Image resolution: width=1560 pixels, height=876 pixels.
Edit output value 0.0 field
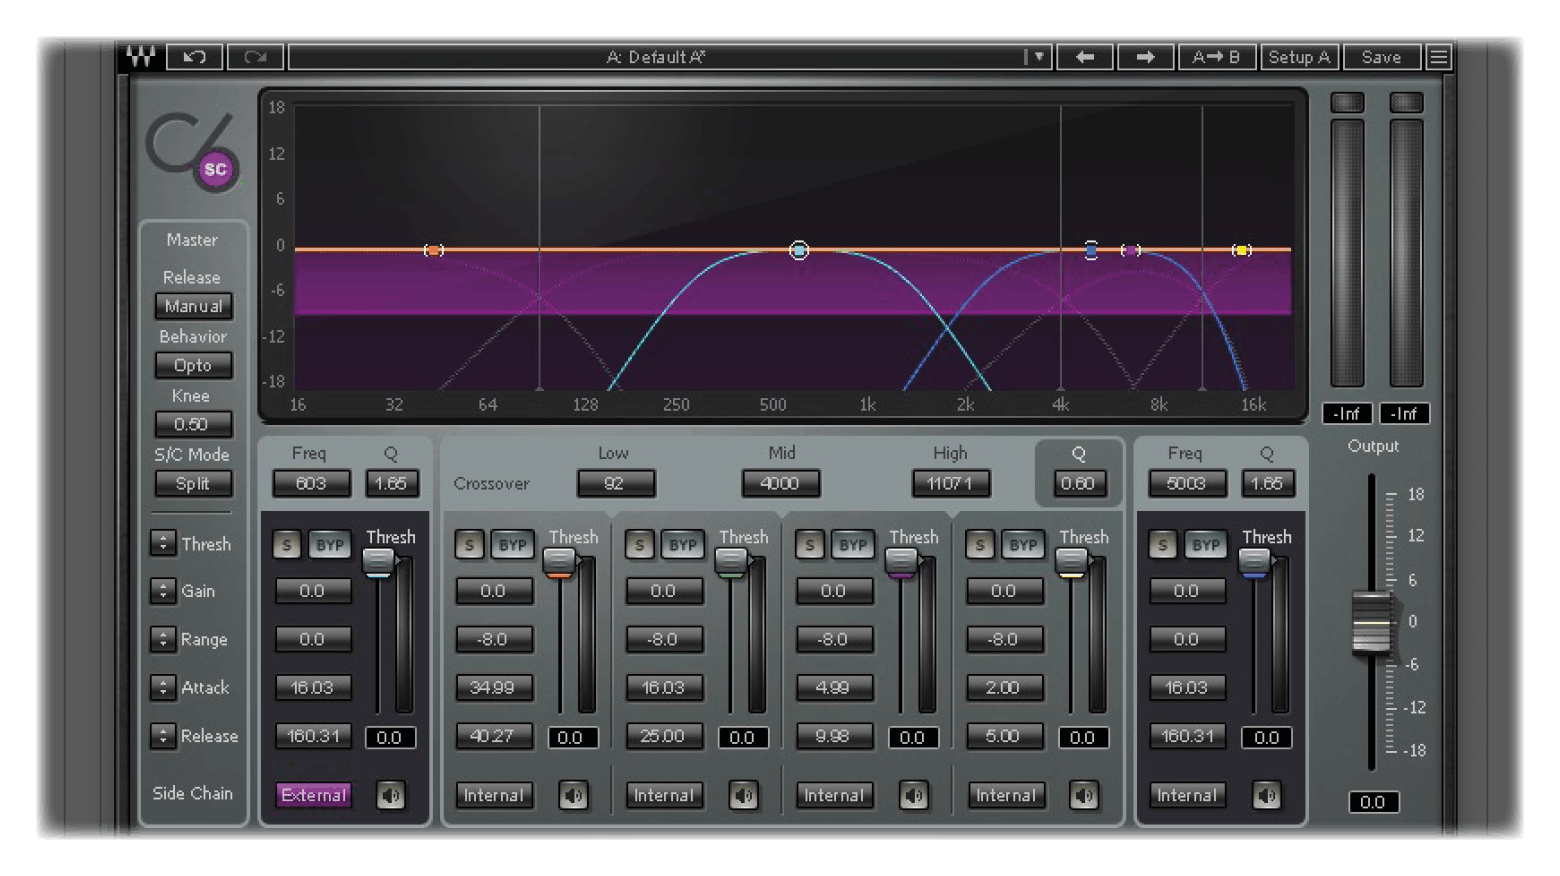1373,802
